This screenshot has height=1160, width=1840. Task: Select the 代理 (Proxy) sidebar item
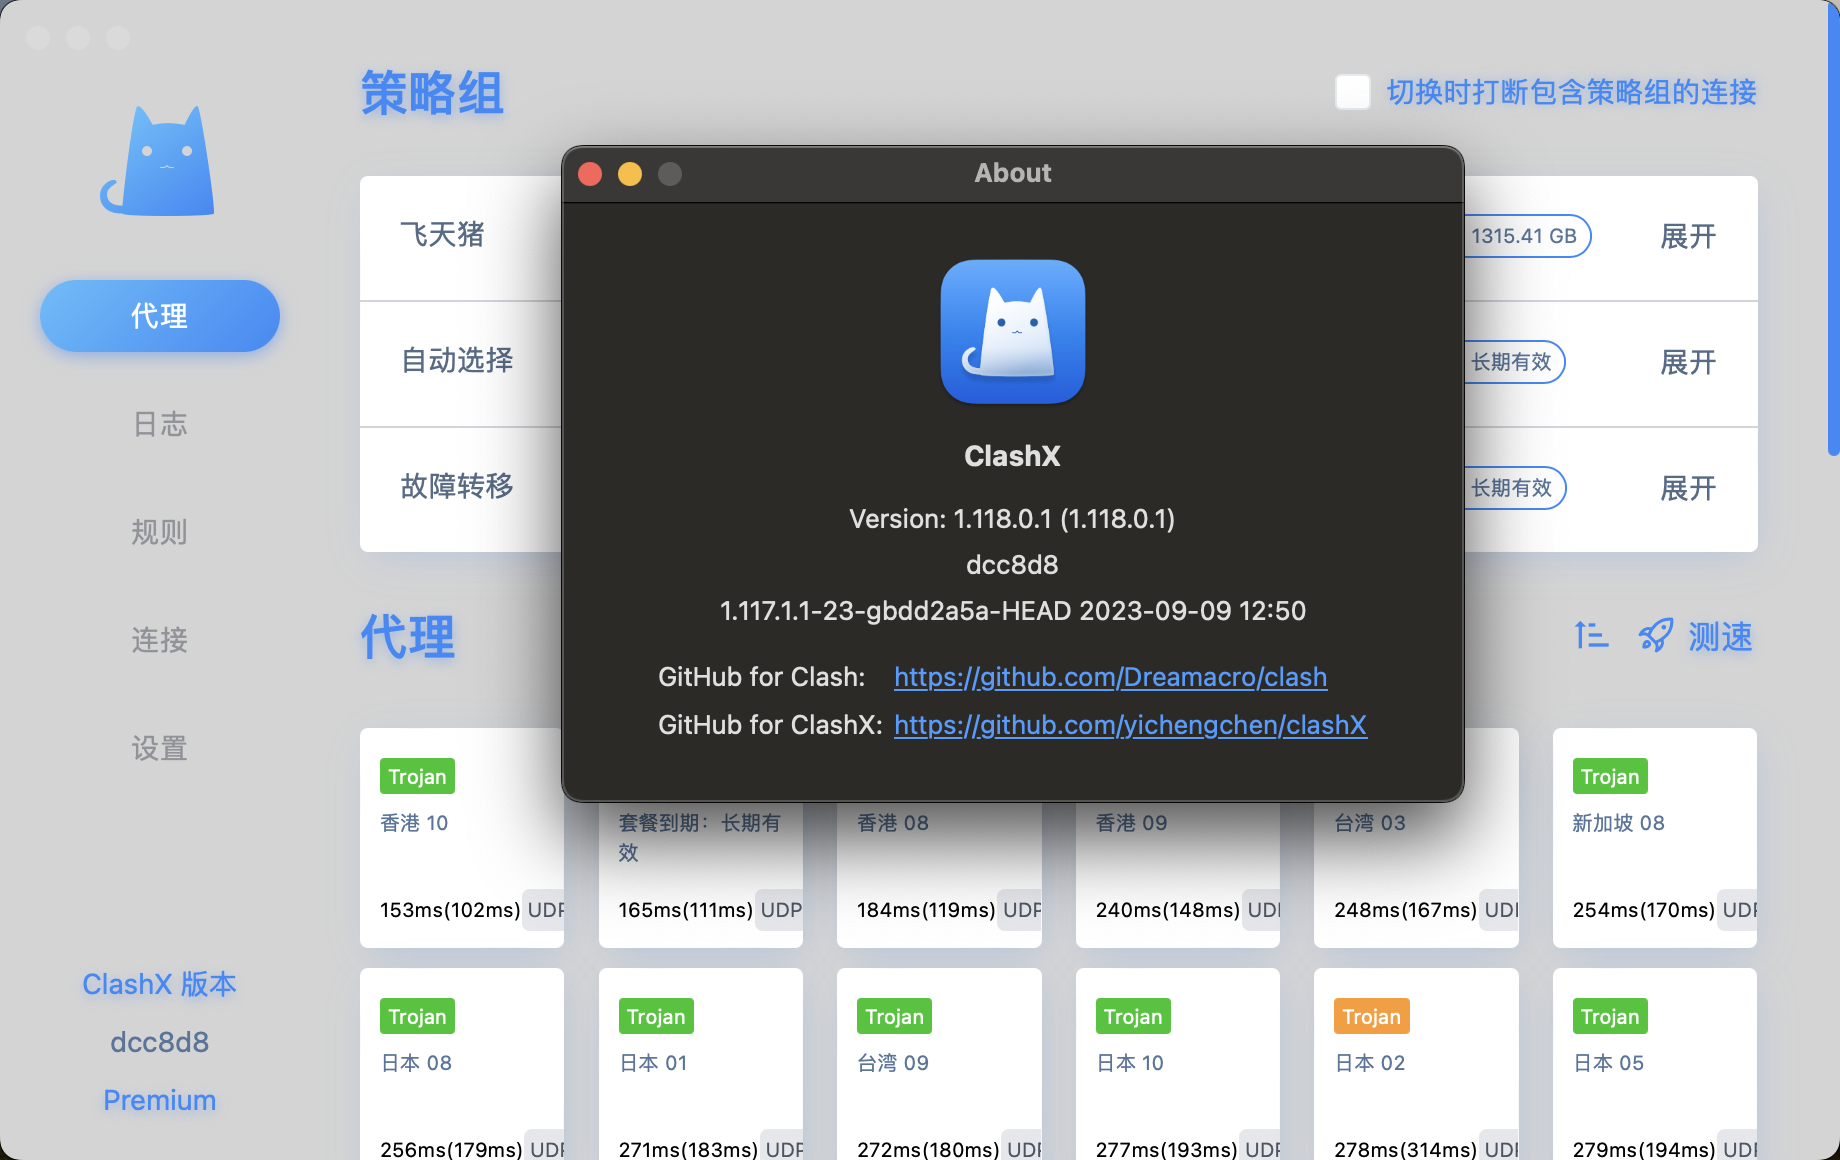tap(159, 315)
